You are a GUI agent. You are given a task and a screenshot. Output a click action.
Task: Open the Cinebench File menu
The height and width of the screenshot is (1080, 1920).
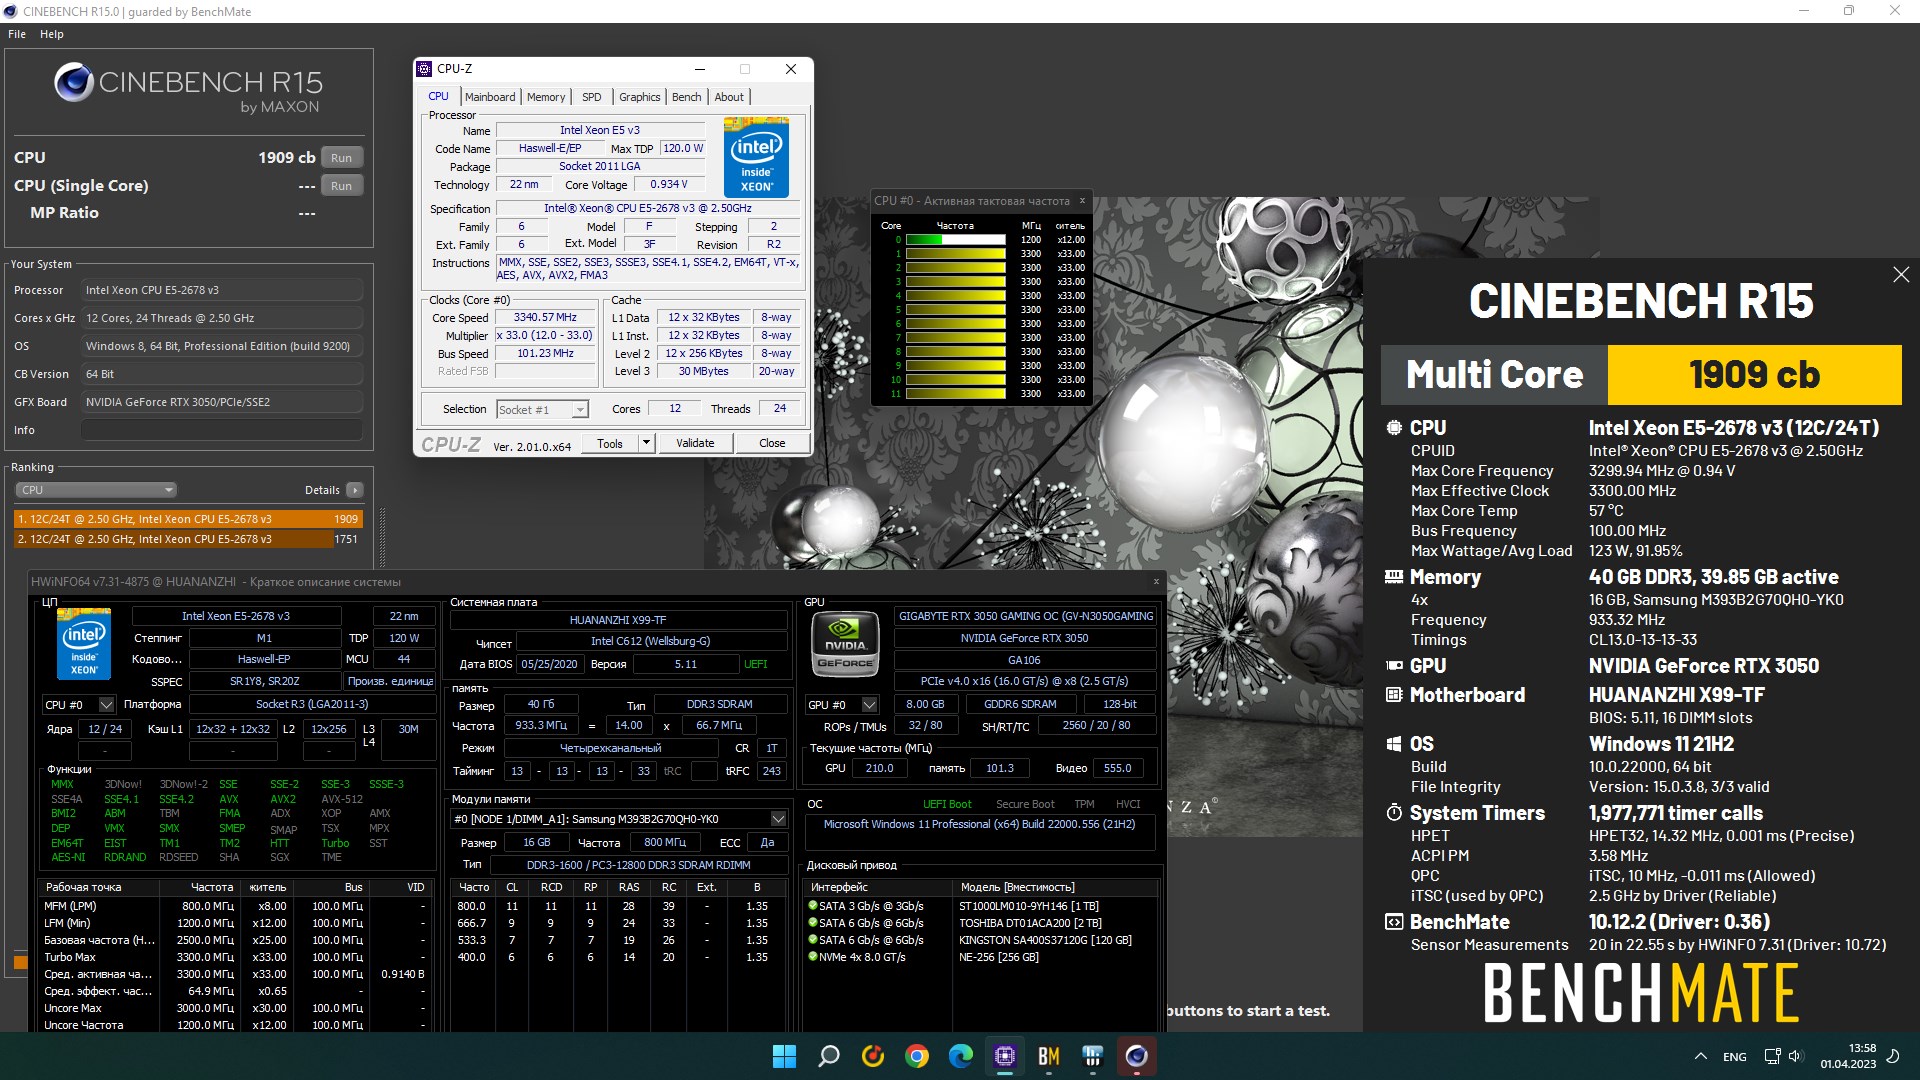coord(17,34)
